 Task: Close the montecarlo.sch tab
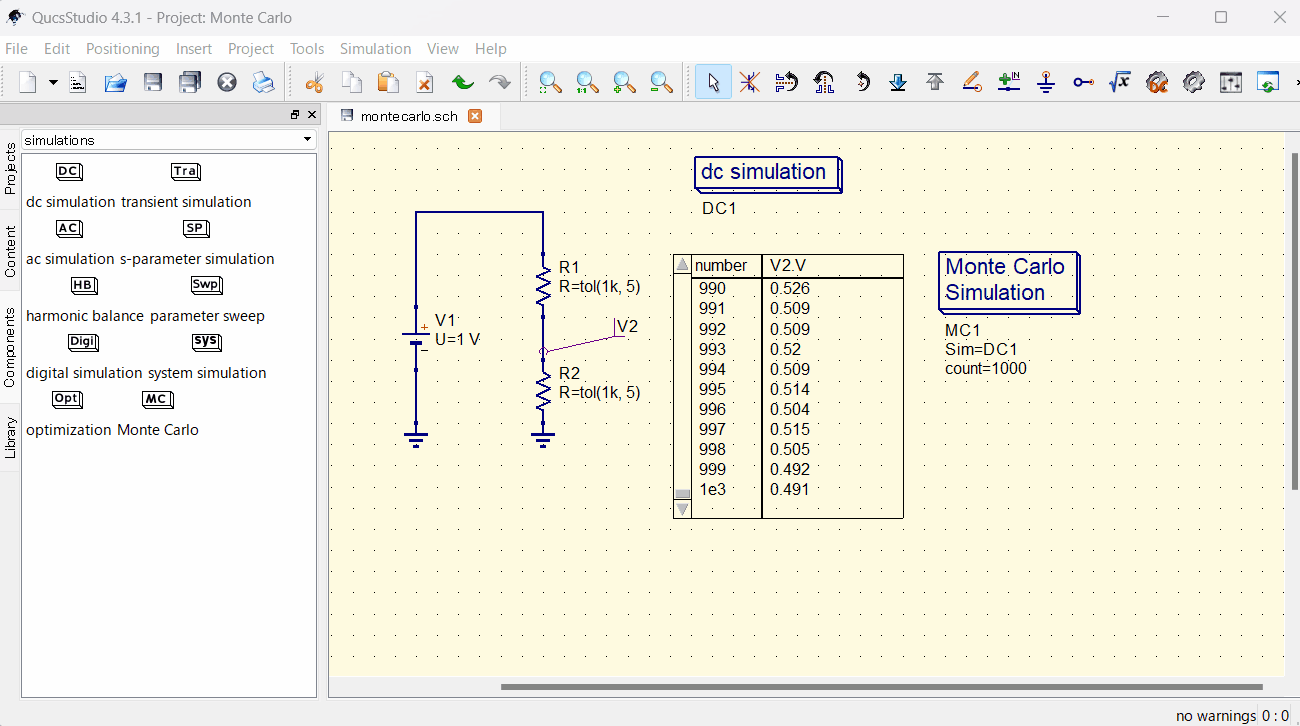(473, 116)
